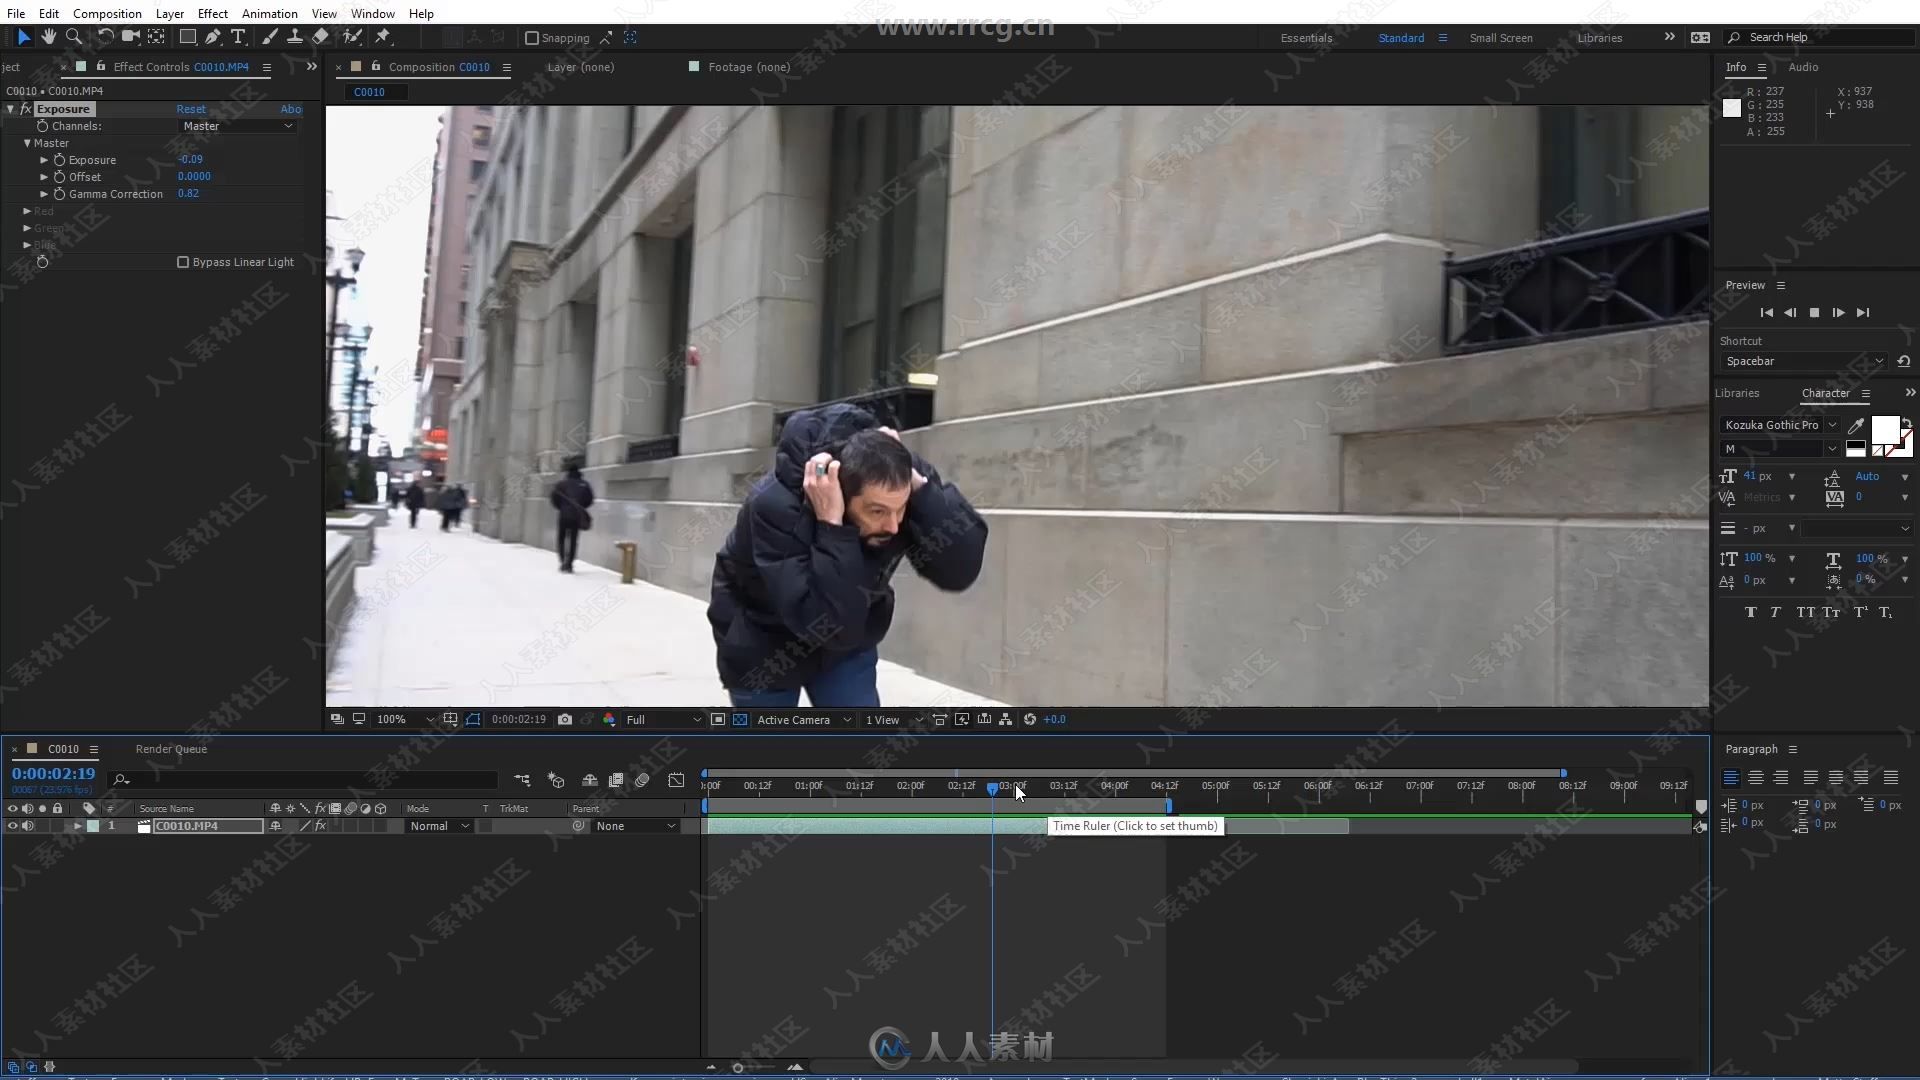The height and width of the screenshot is (1080, 1920).
Task: Open the Channels Master dropdown
Action: (x=237, y=126)
